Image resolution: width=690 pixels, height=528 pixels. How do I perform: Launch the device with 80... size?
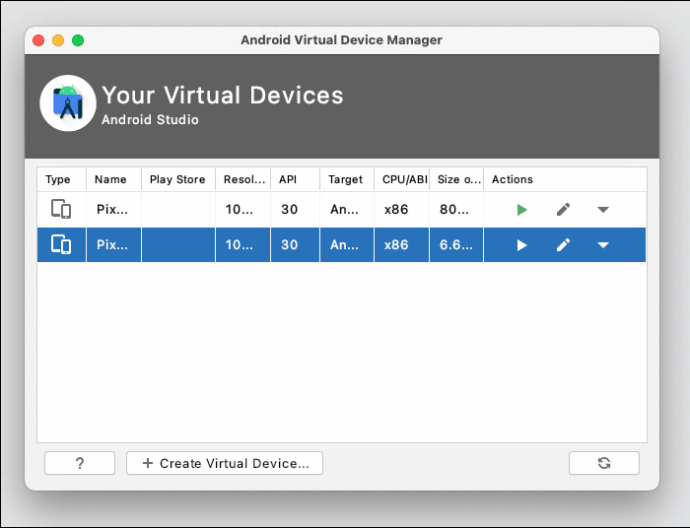coord(522,210)
